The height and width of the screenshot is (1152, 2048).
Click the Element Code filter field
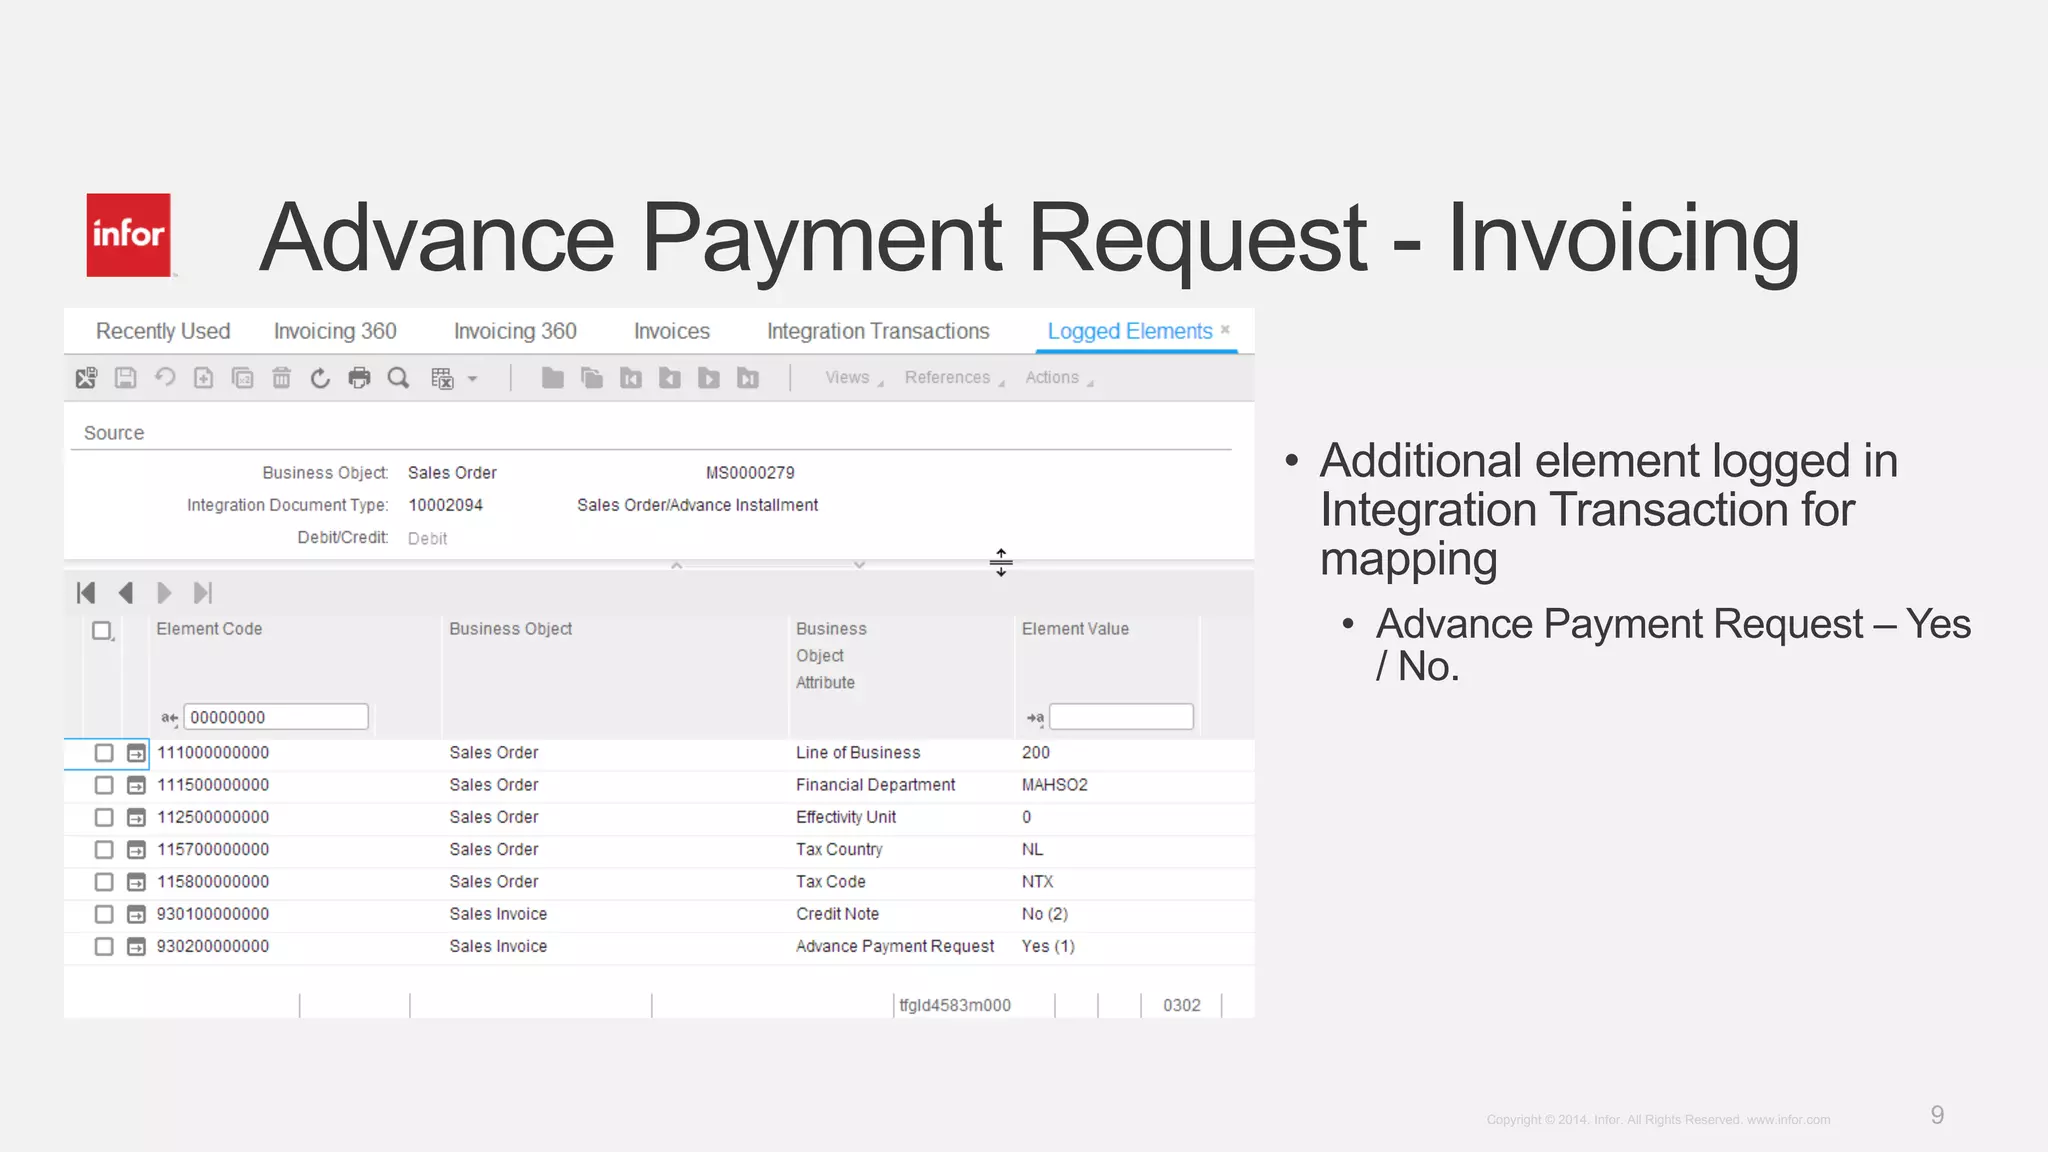[x=276, y=717]
